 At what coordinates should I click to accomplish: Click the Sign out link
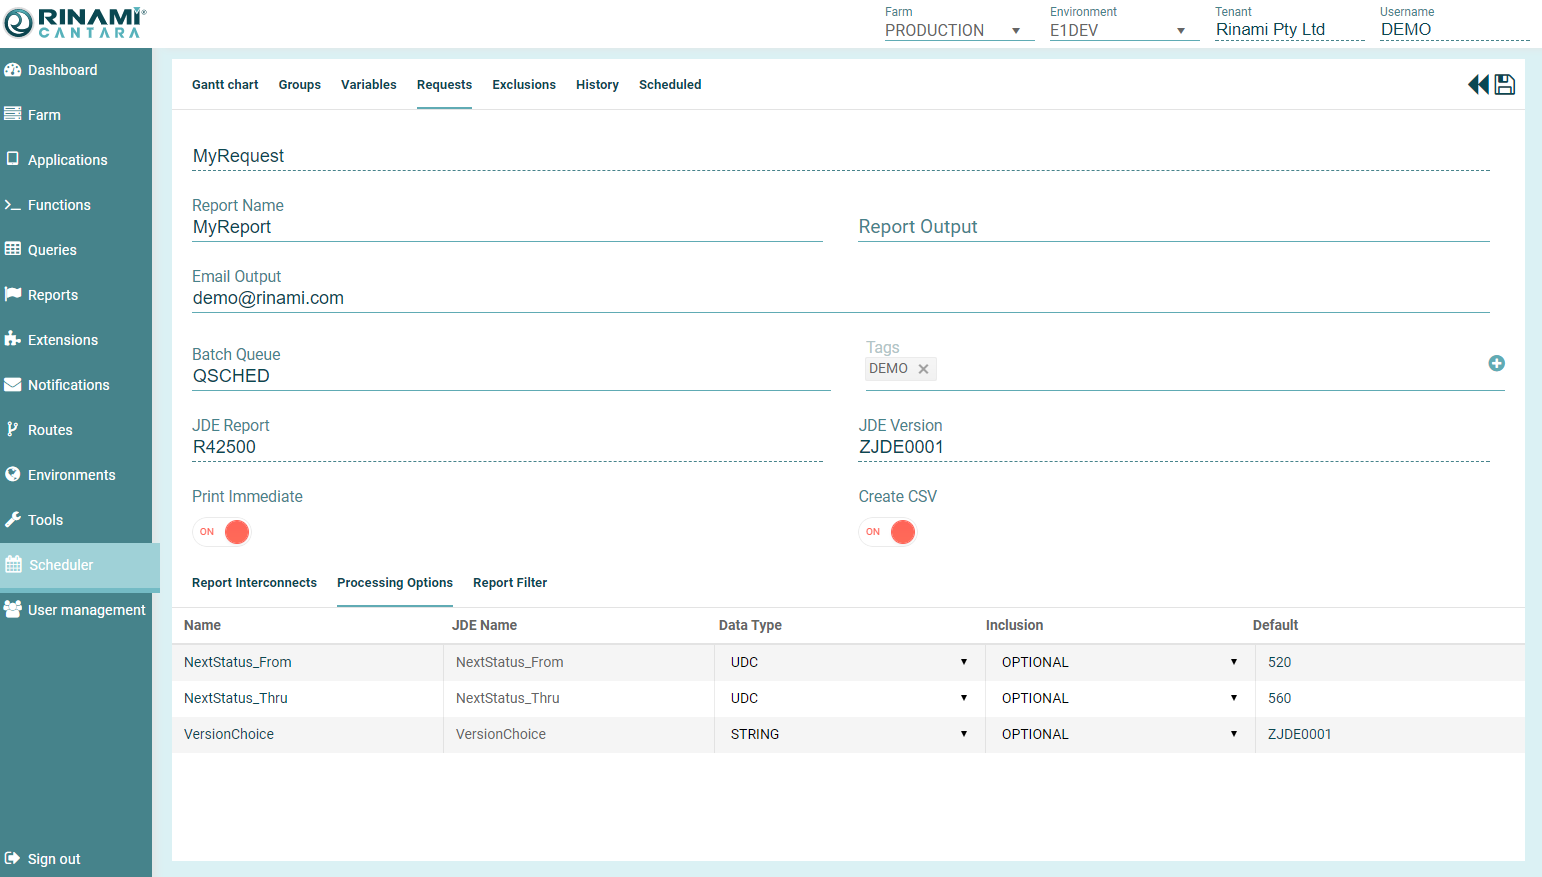point(53,859)
